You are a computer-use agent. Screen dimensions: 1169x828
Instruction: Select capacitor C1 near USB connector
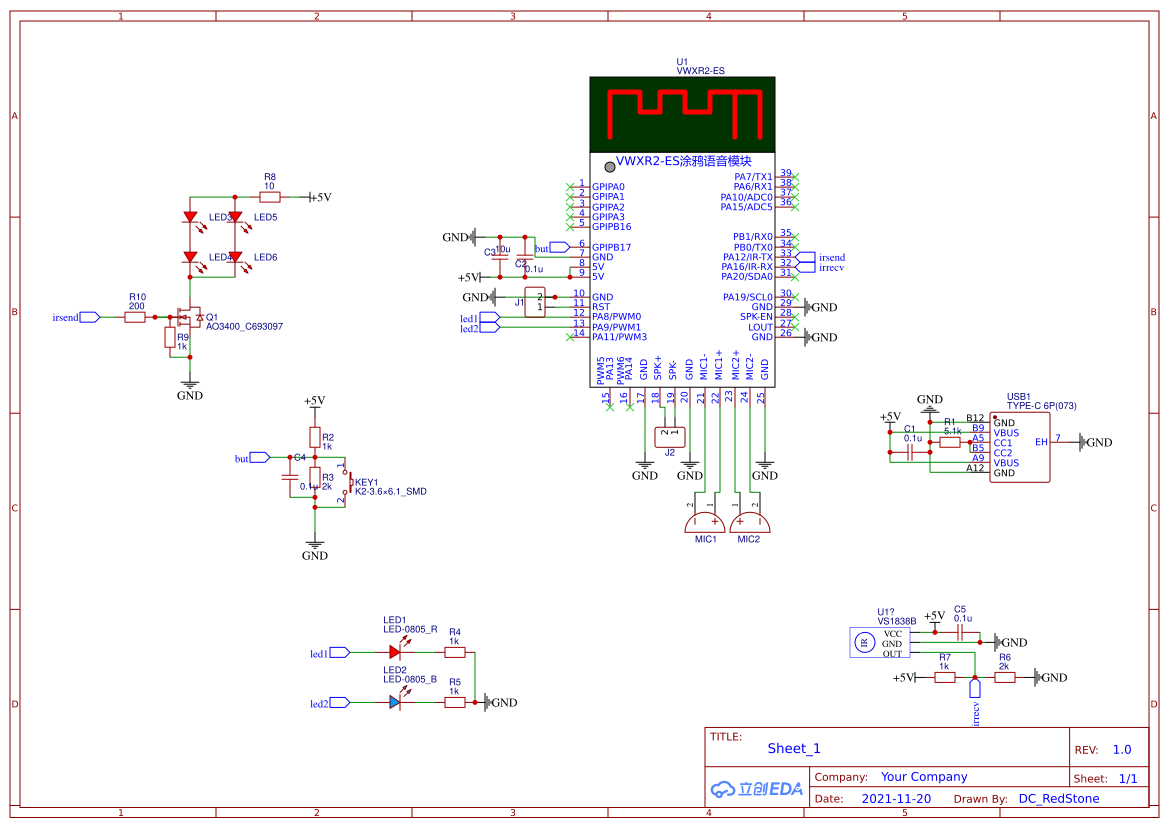tap(910, 452)
